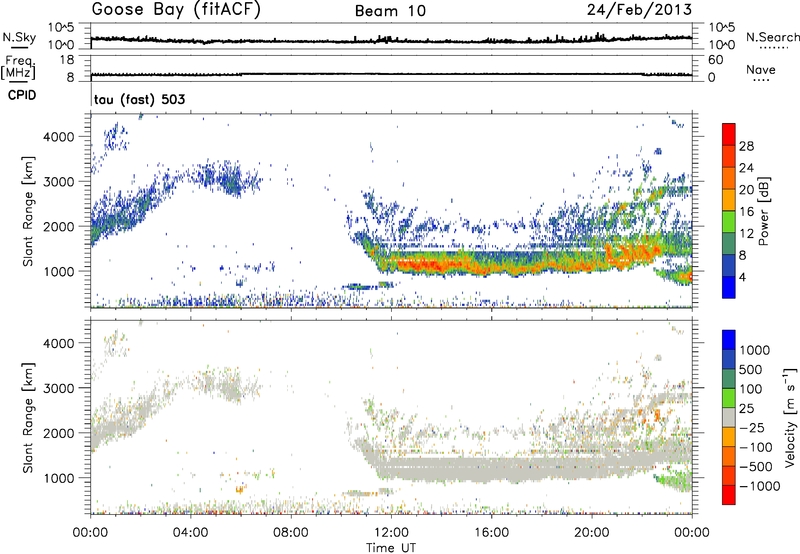Image resolution: width=800 pixels, height=554 pixels.
Task: Pick the red top segment of Power color bar
Action: [x=729, y=135]
